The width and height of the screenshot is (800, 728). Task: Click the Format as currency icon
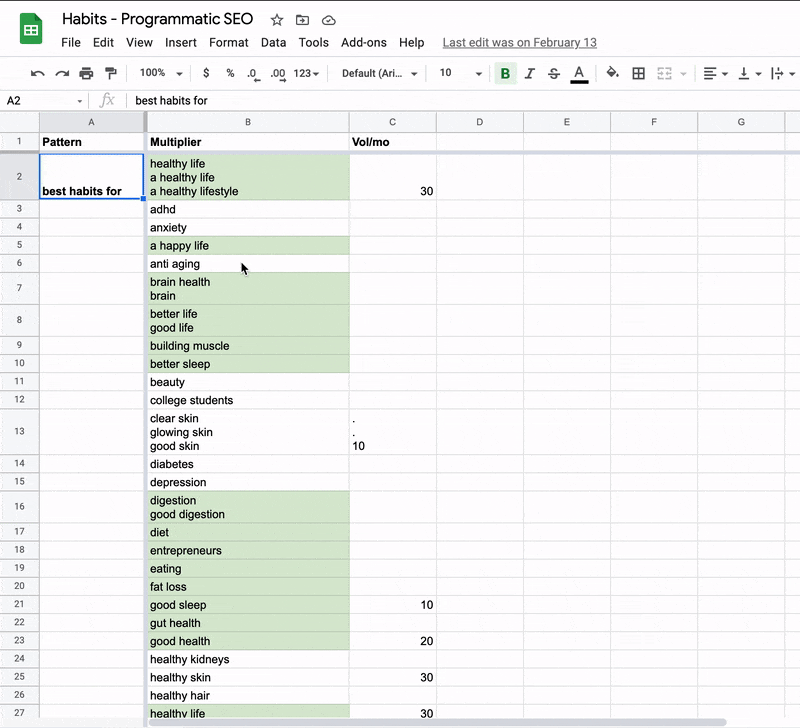tap(206, 73)
